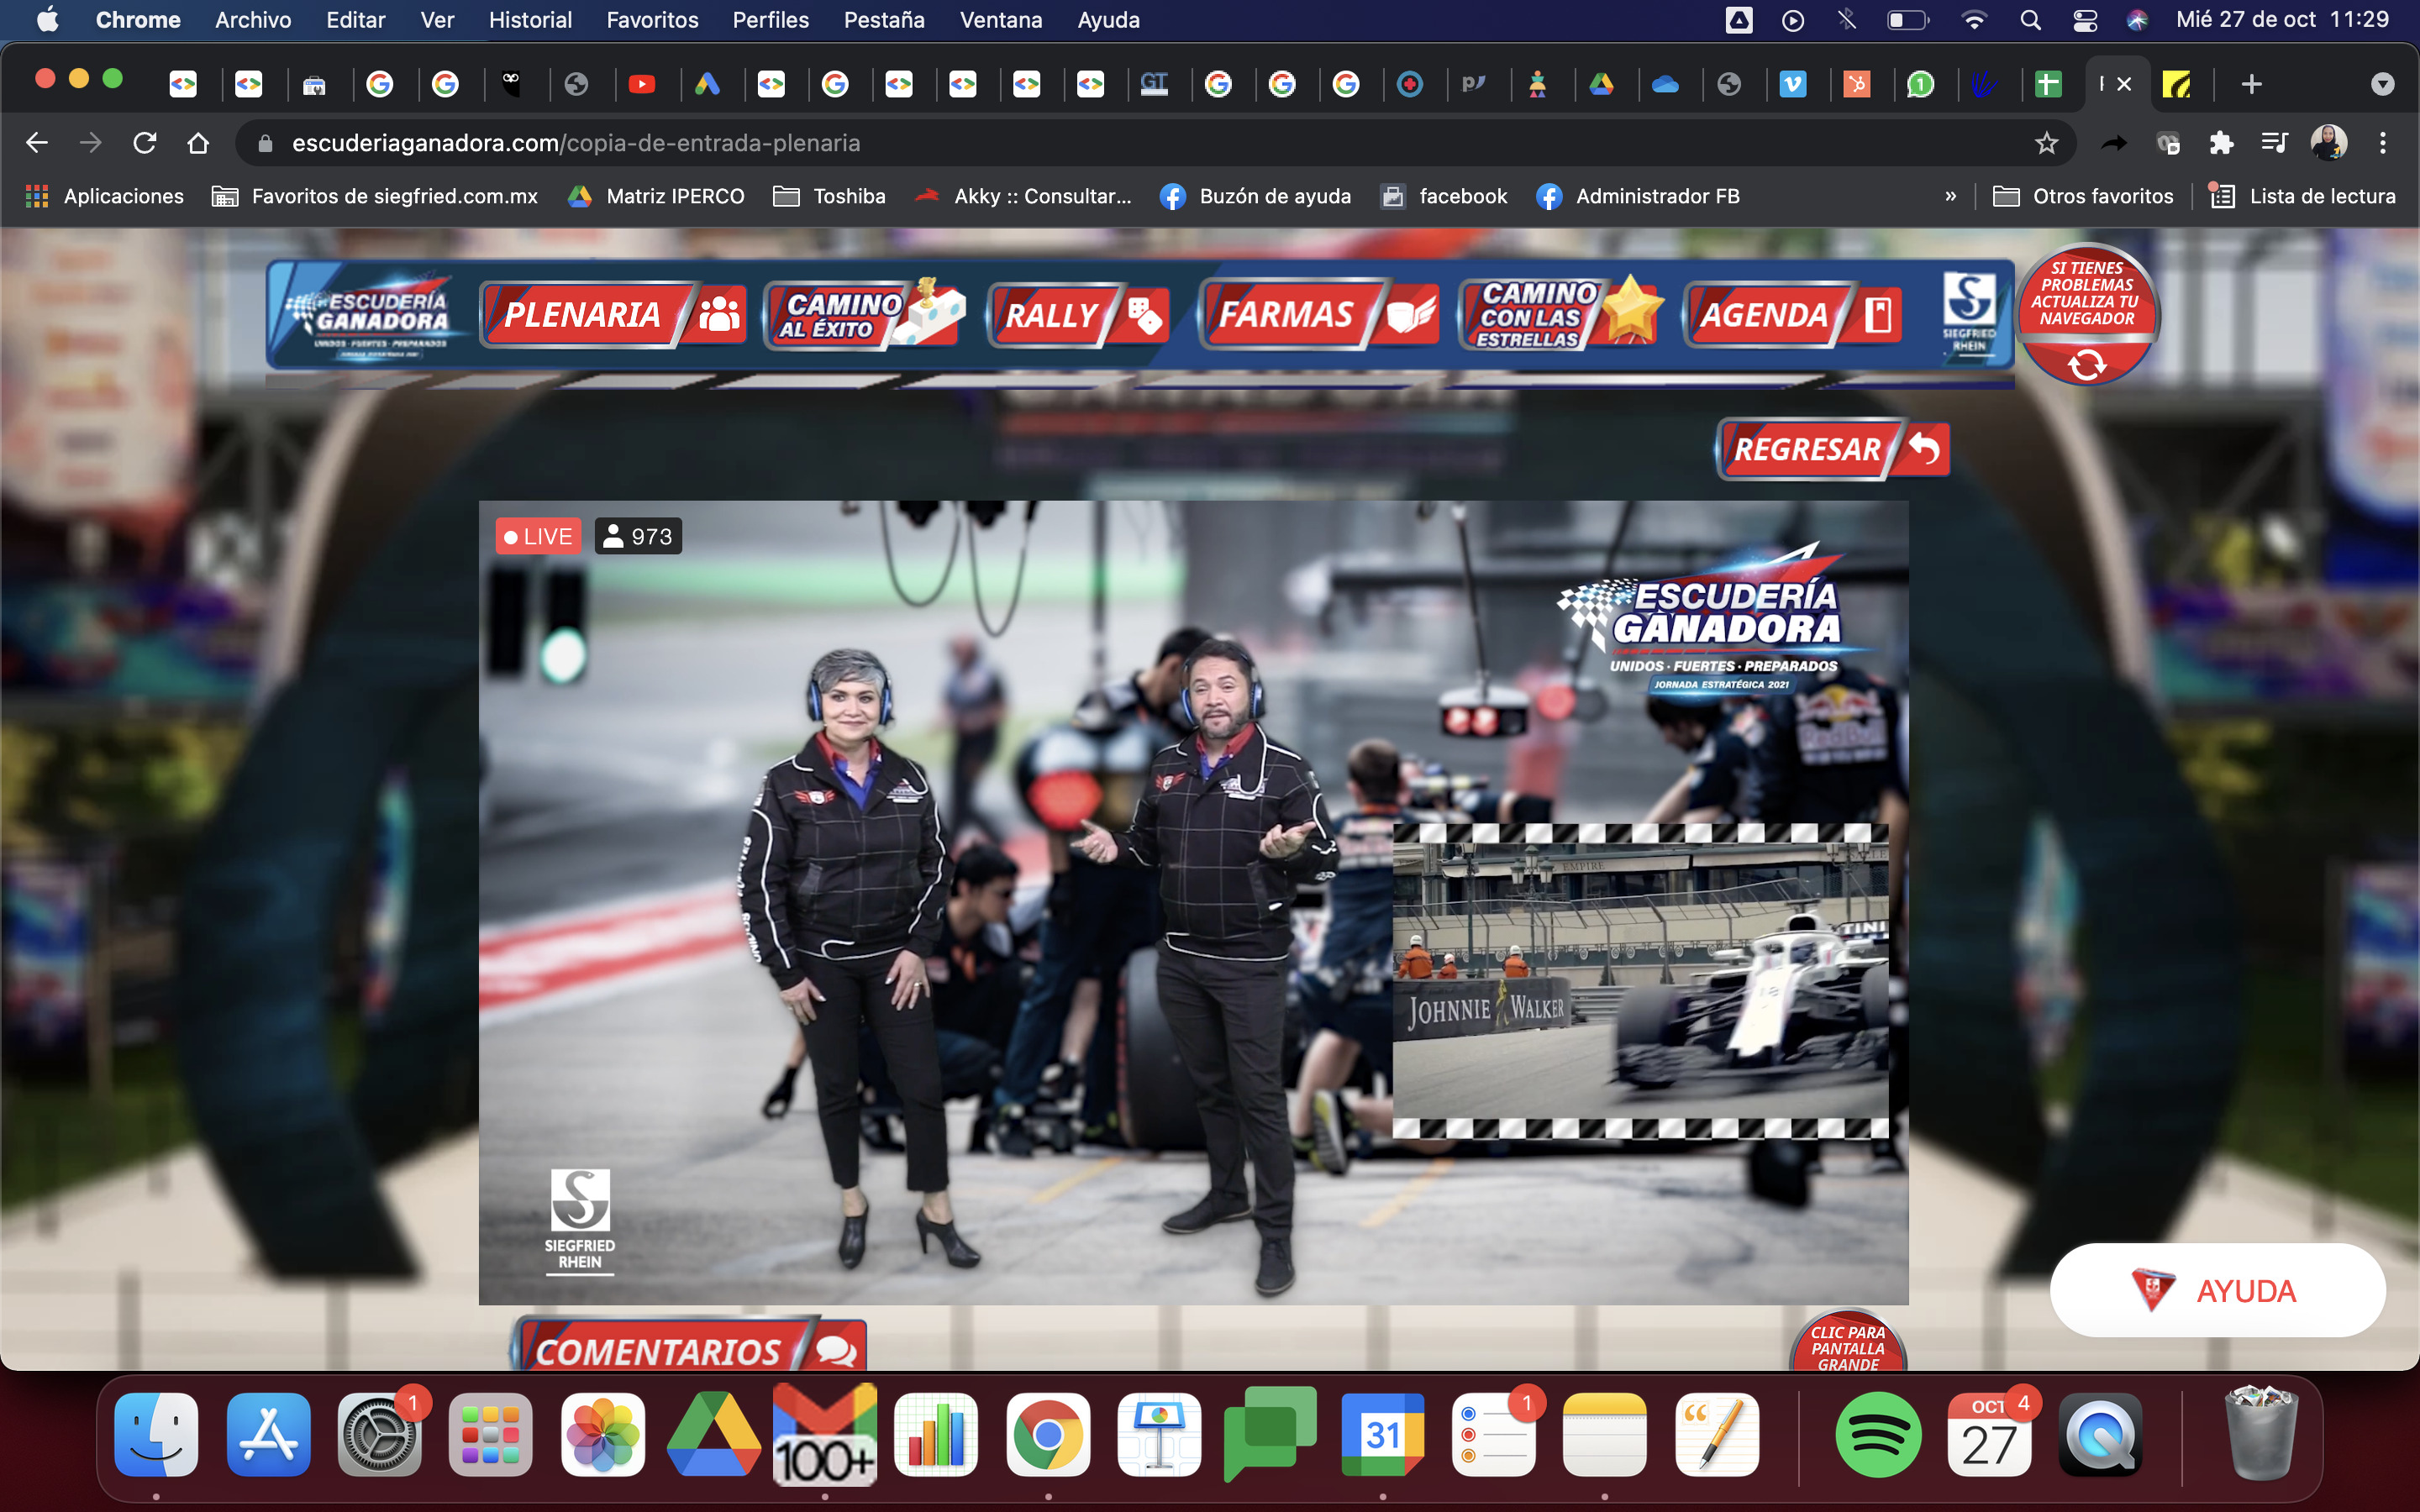Open the COMENTARIOS button
Image resolution: width=2420 pixels, height=1512 pixels.
pyautogui.click(x=689, y=1346)
